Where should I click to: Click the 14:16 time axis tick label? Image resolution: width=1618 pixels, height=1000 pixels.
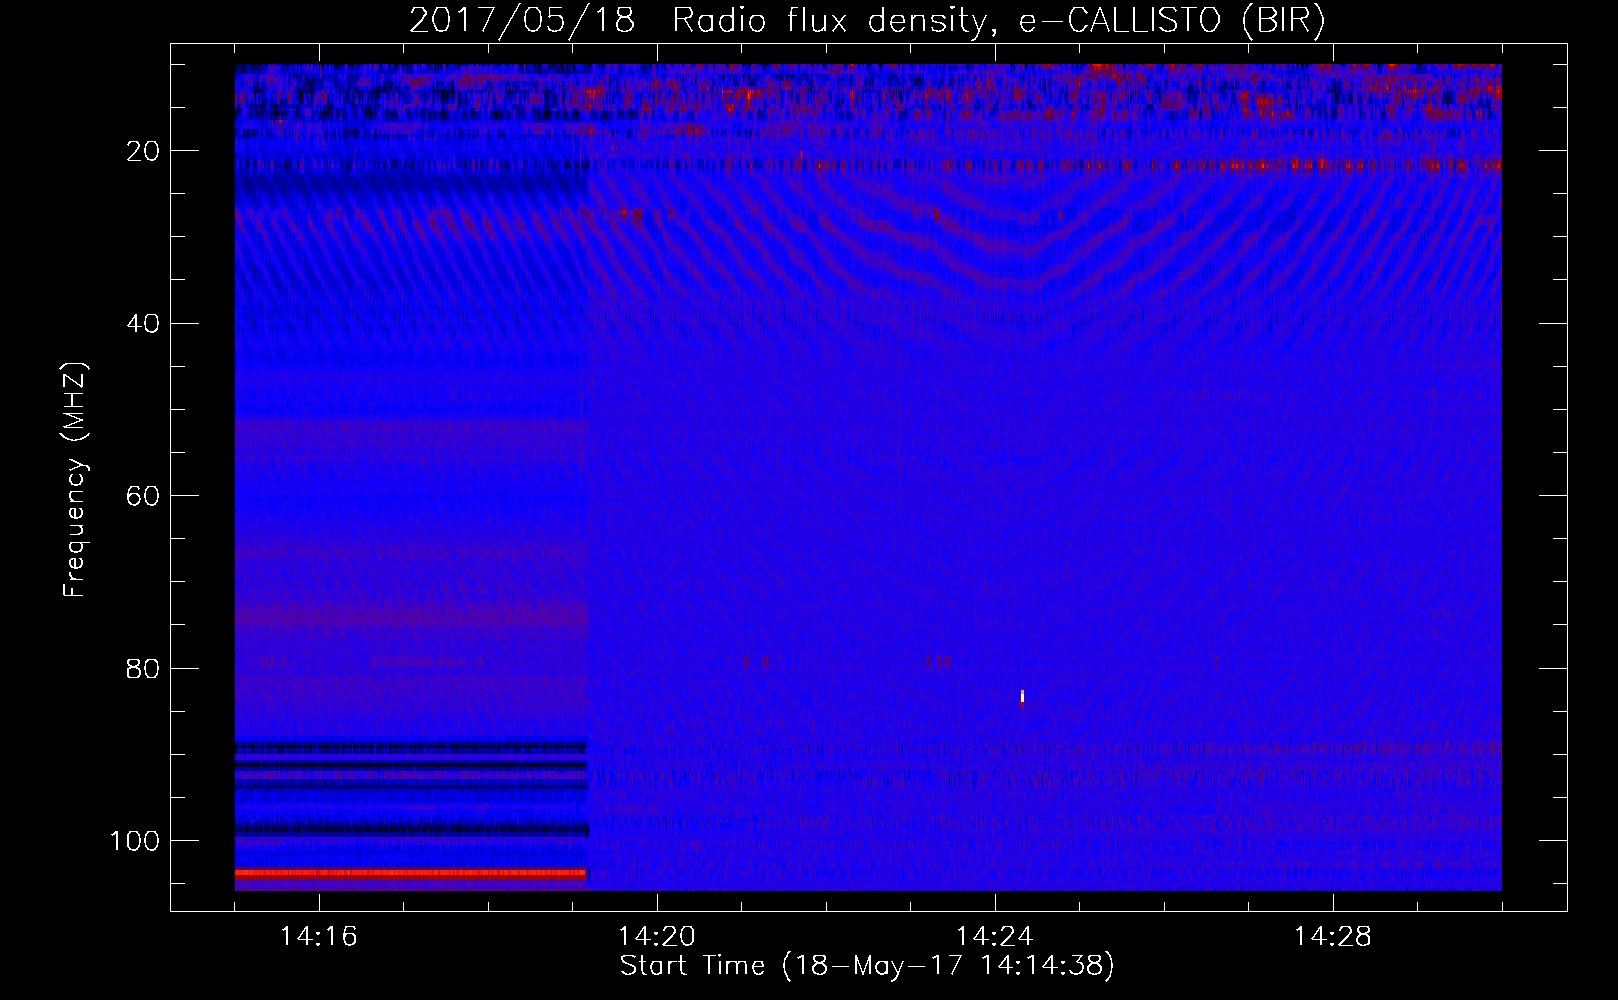click(x=319, y=937)
